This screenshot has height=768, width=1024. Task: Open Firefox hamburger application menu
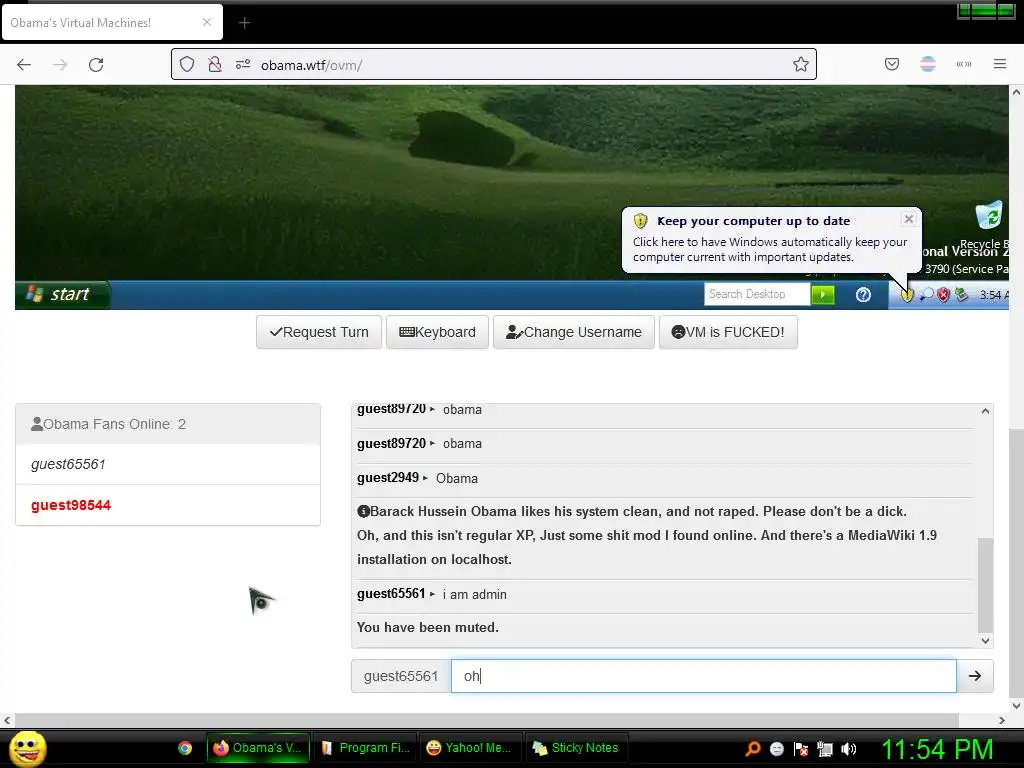pyautogui.click(x=999, y=64)
